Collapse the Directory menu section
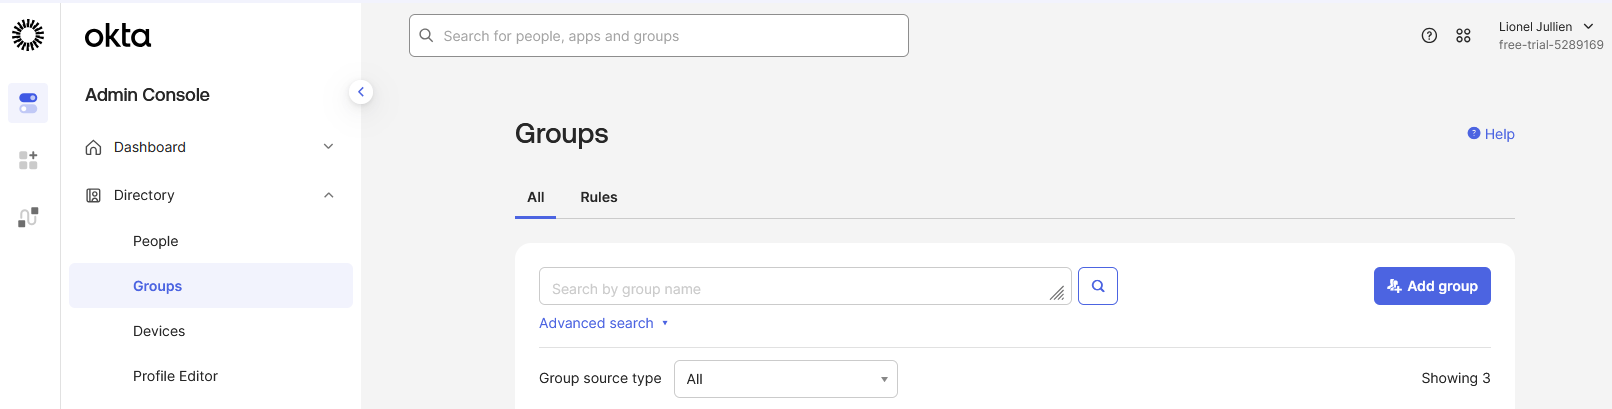 (328, 195)
